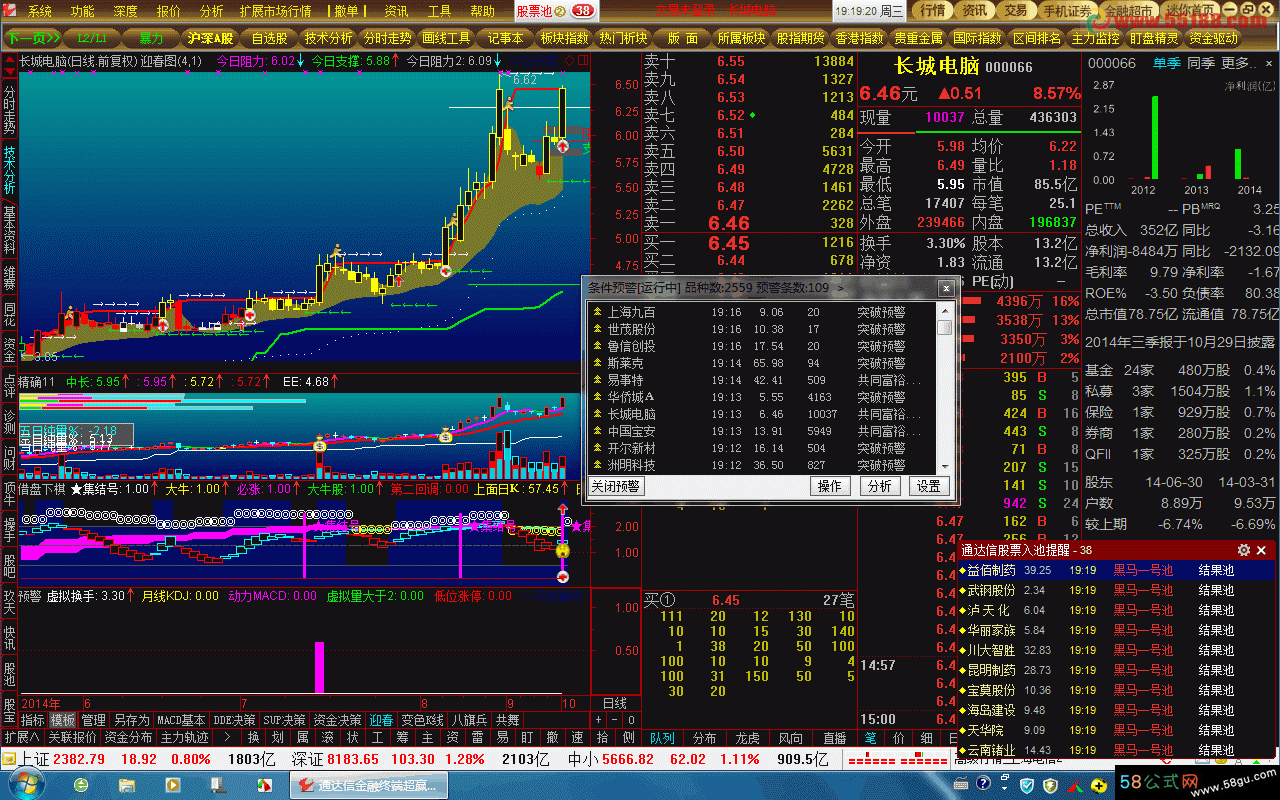The image size is (1280, 800).
Task: Select the MACD基本 template tab
Action: coord(181,720)
